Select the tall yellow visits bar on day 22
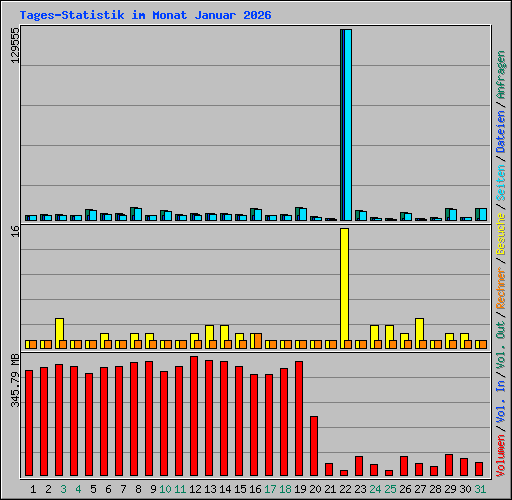The width and height of the screenshot is (512, 500). tap(344, 288)
